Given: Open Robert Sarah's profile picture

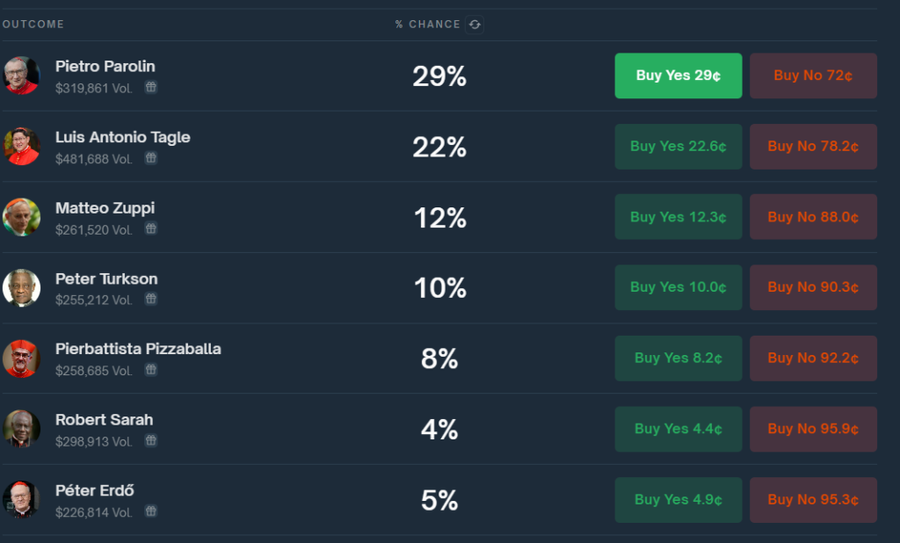Looking at the screenshot, I should click(x=21, y=429).
